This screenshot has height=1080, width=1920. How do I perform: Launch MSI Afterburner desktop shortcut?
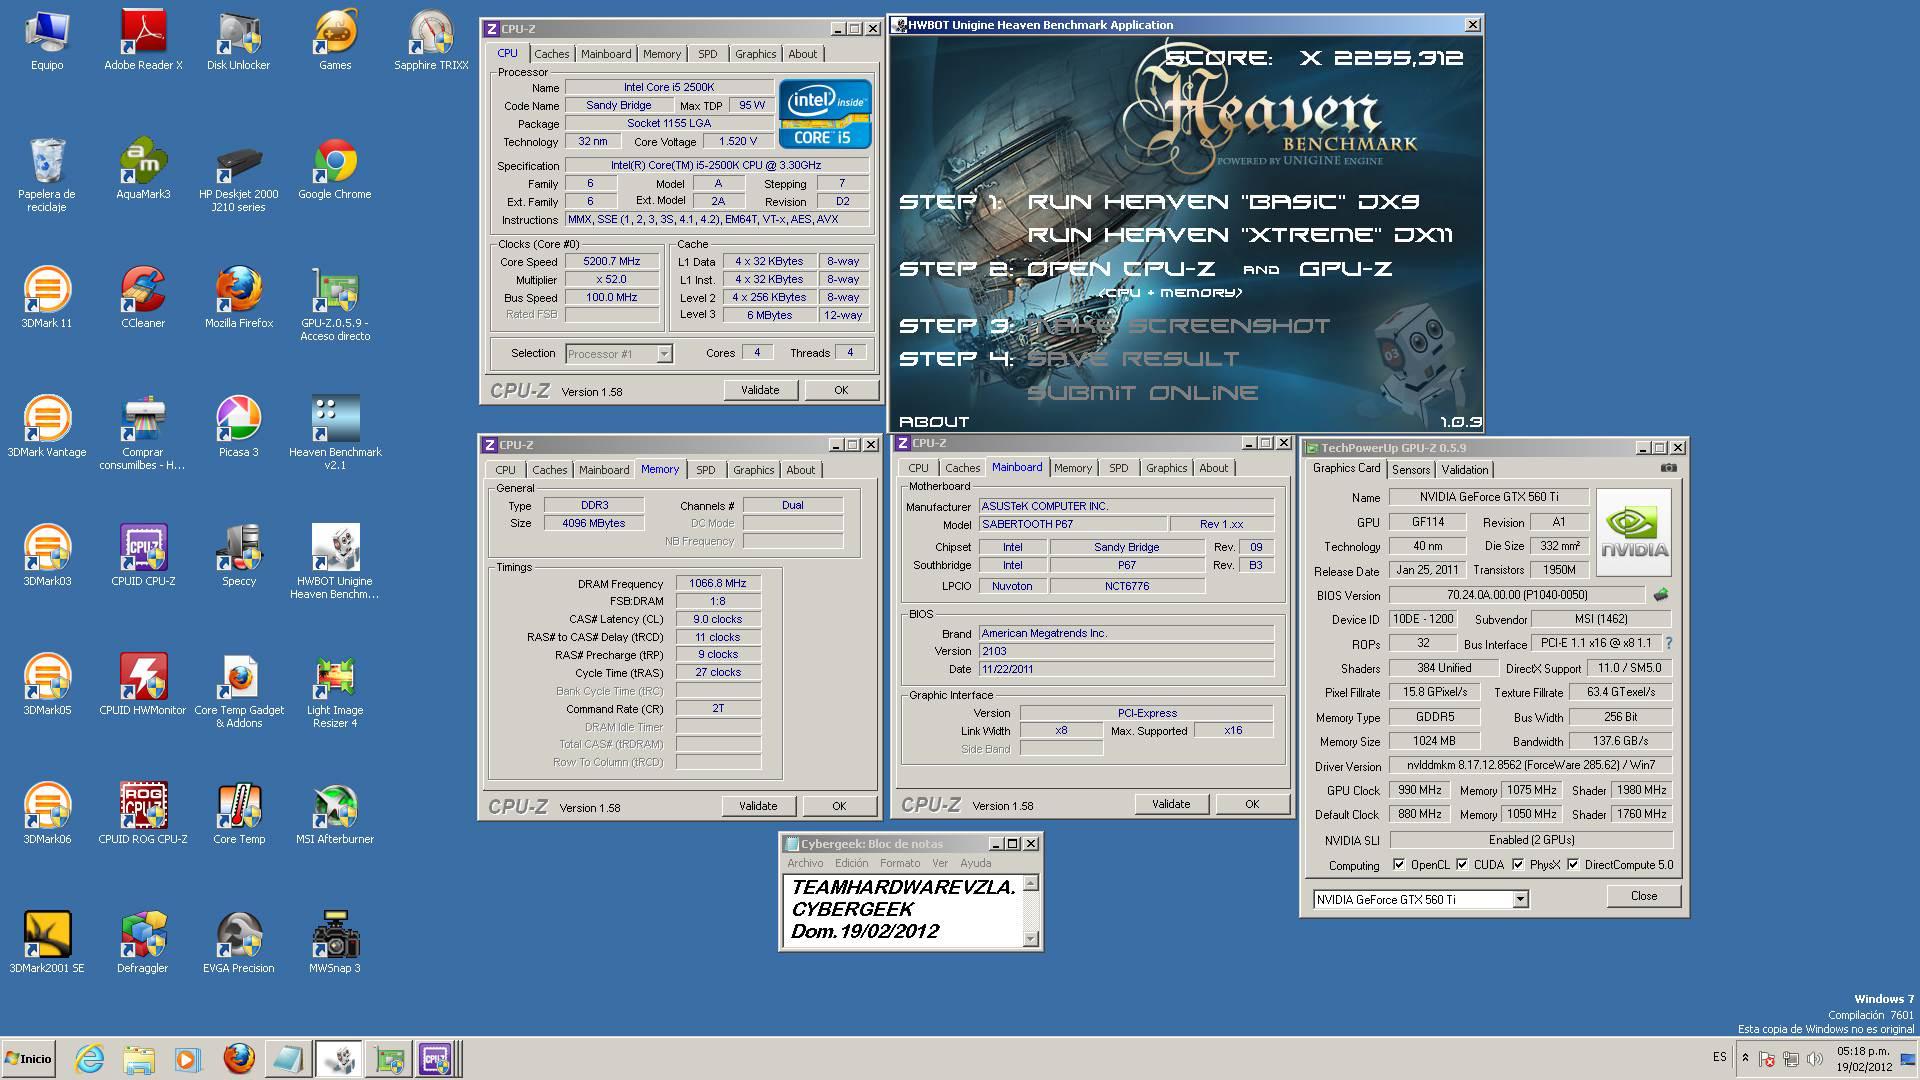(335, 814)
